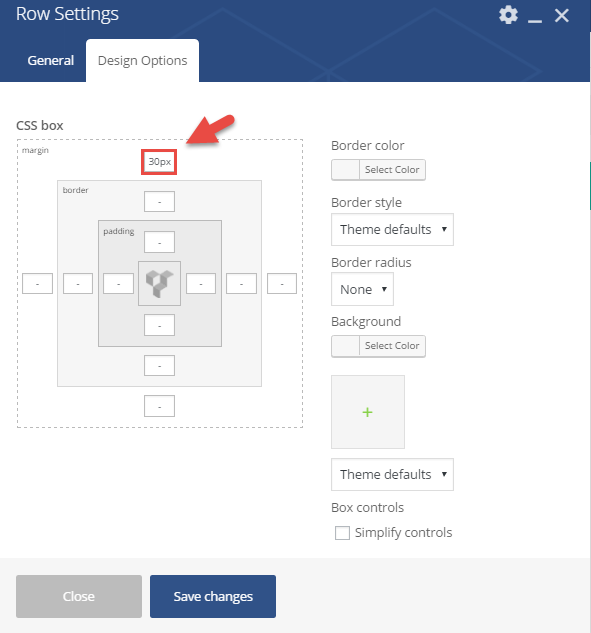The height and width of the screenshot is (633, 591).
Task: Click the grey Close button
Action: [x=79, y=596]
